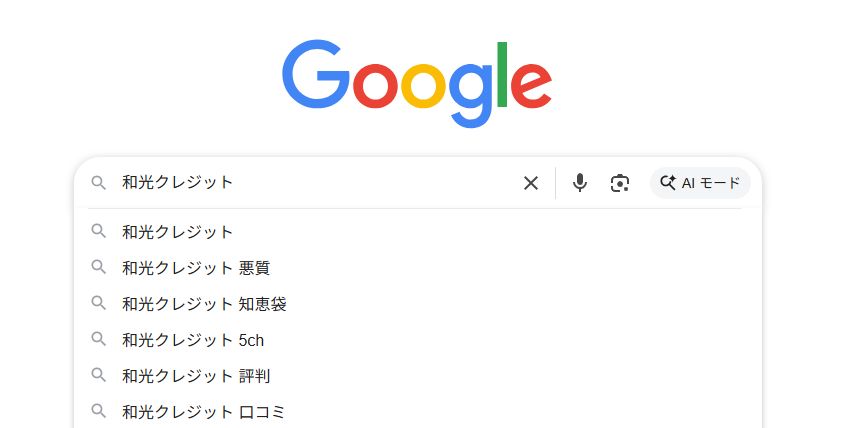The width and height of the screenshot is (844, 428).
Task: Clear the search text with X icon
Action: click(531, 183)
